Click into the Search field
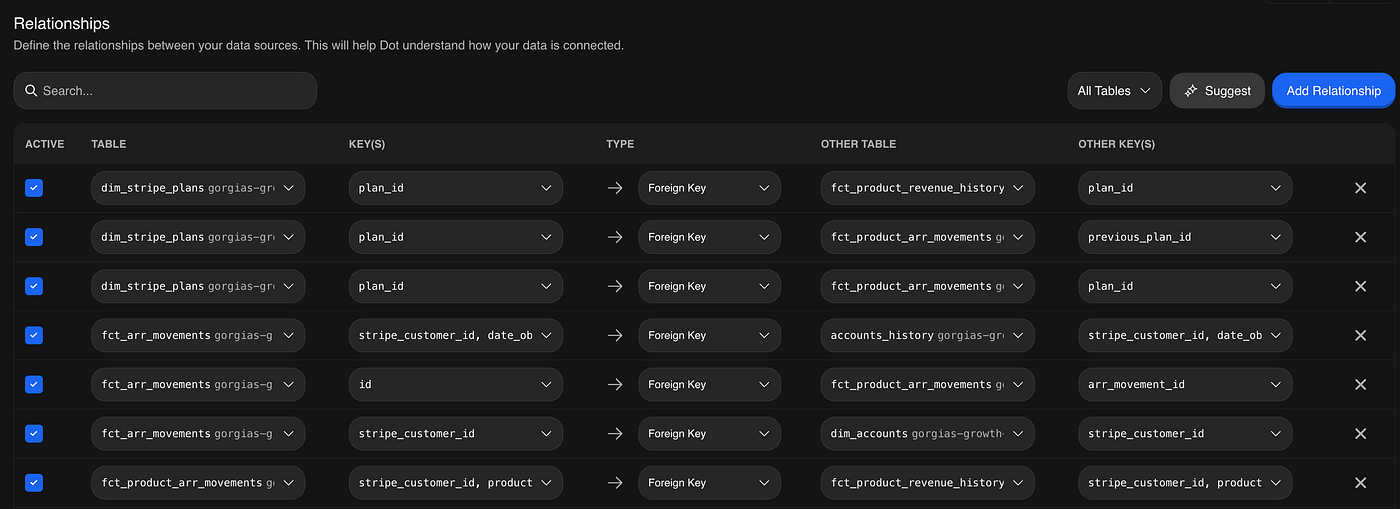1400x509 pixels. point(165,90)
